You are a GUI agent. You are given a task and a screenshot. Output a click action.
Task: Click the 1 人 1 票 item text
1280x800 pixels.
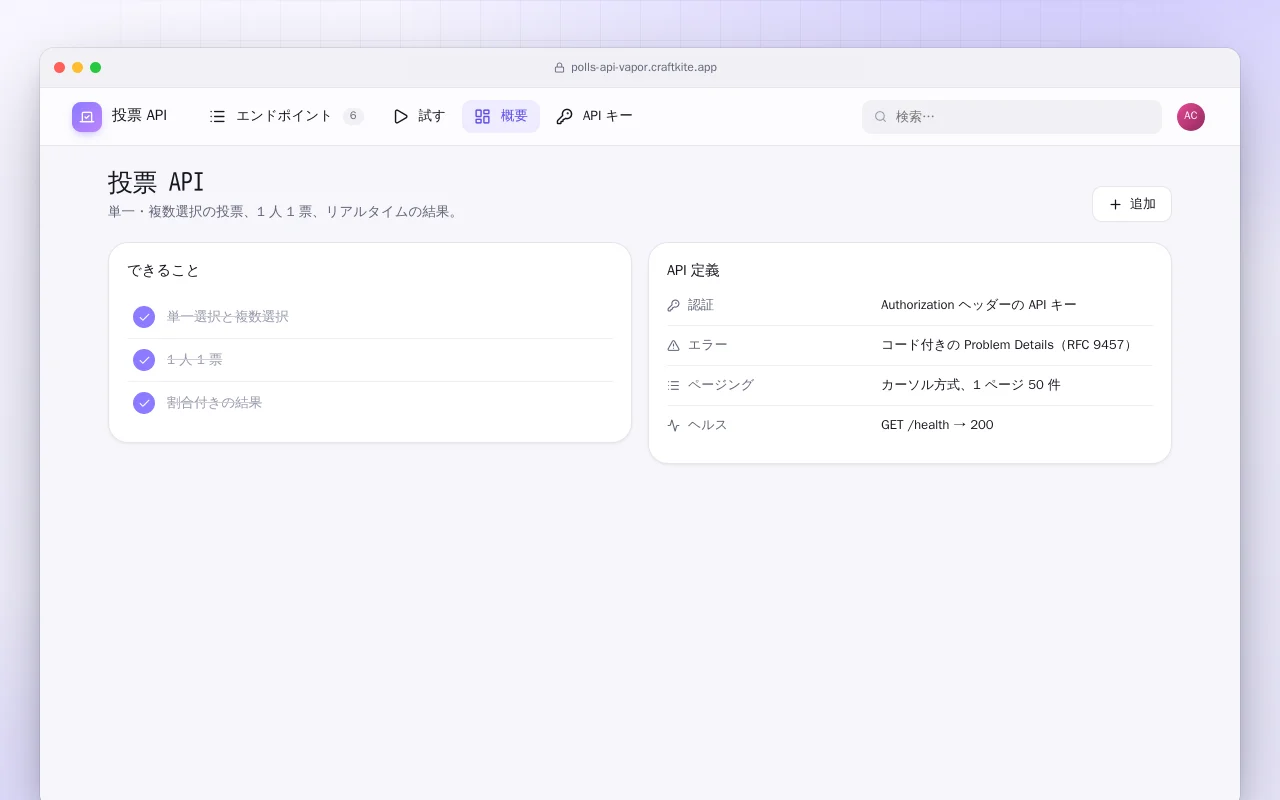tap(195, 360)
